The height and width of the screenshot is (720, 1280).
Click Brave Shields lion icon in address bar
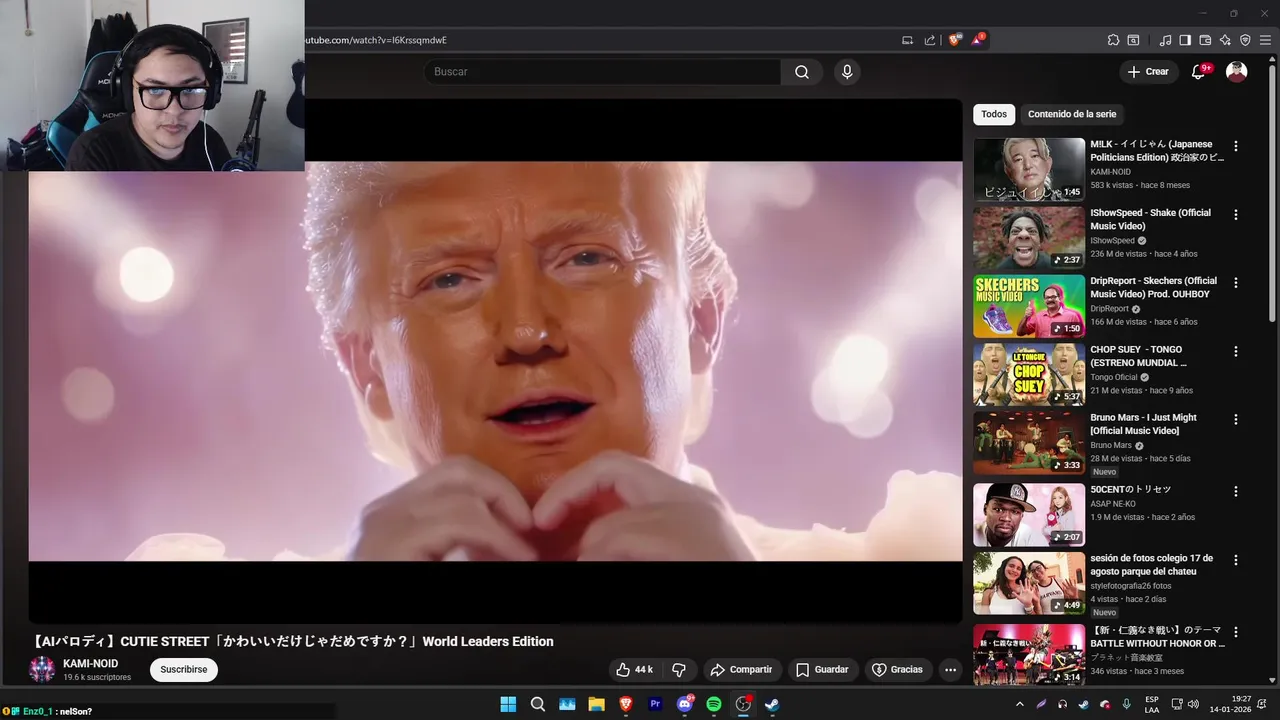click(x=955, y=40)
